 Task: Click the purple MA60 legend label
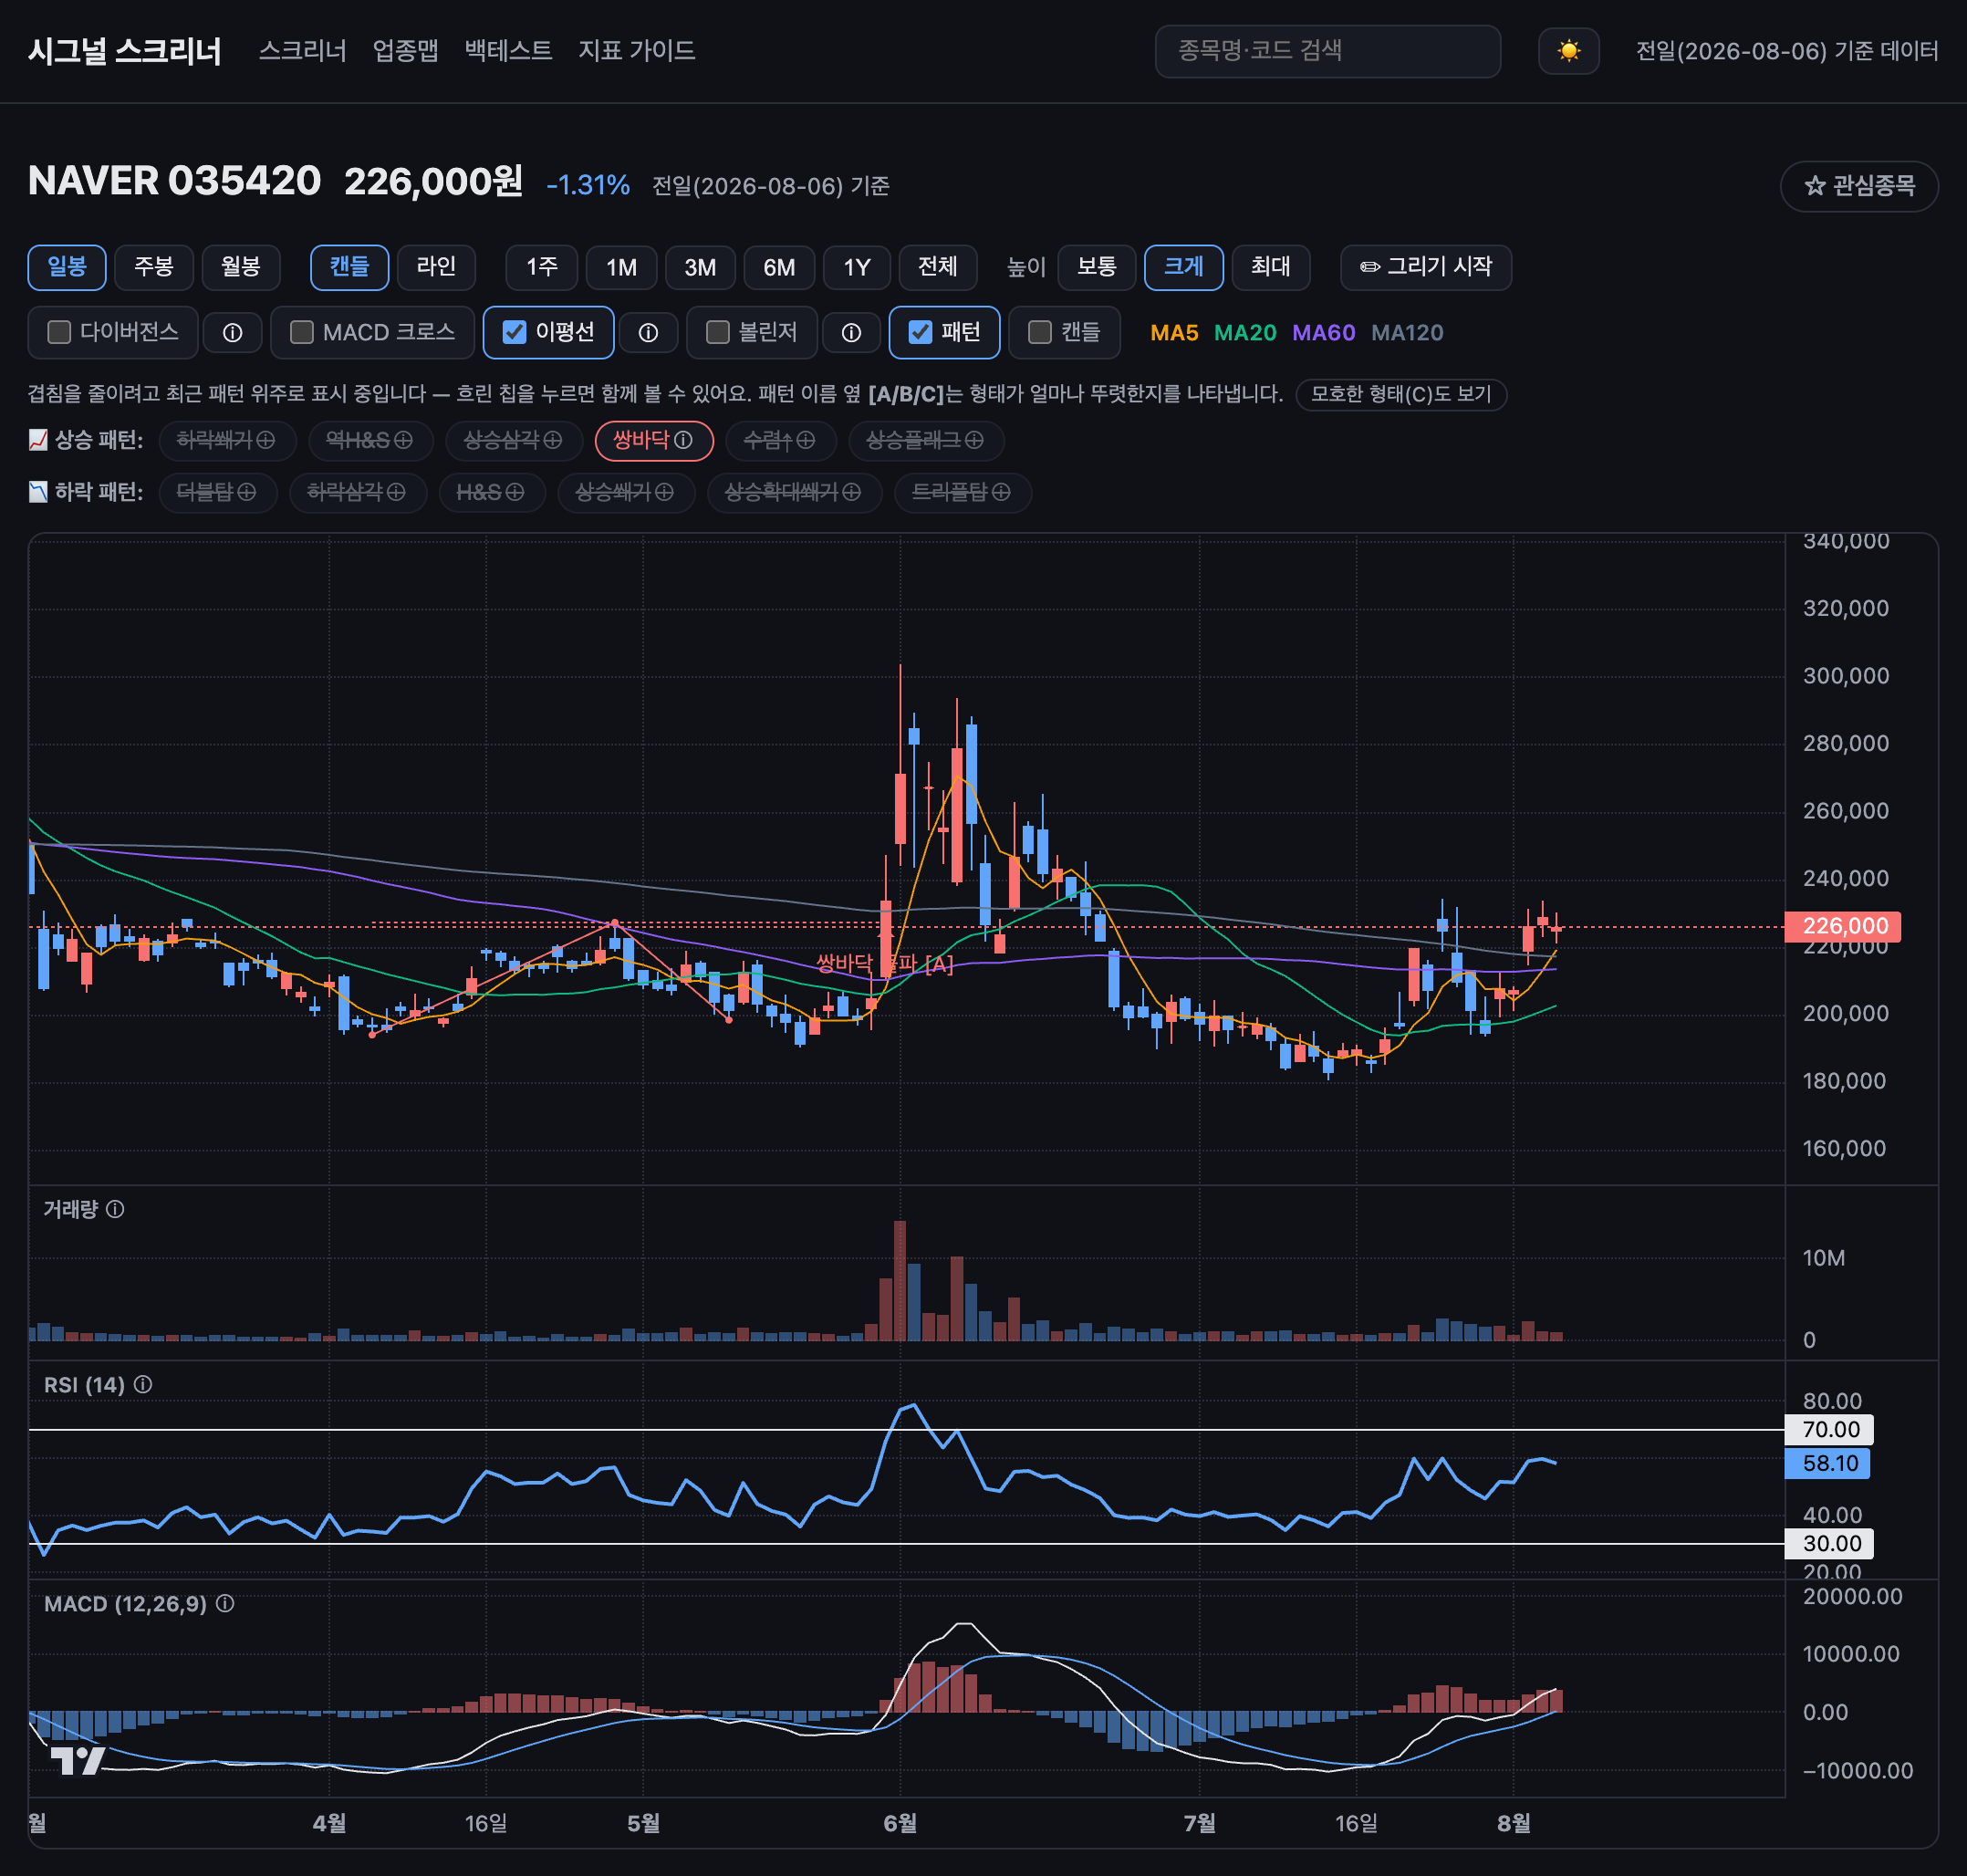coord(1324,333)
